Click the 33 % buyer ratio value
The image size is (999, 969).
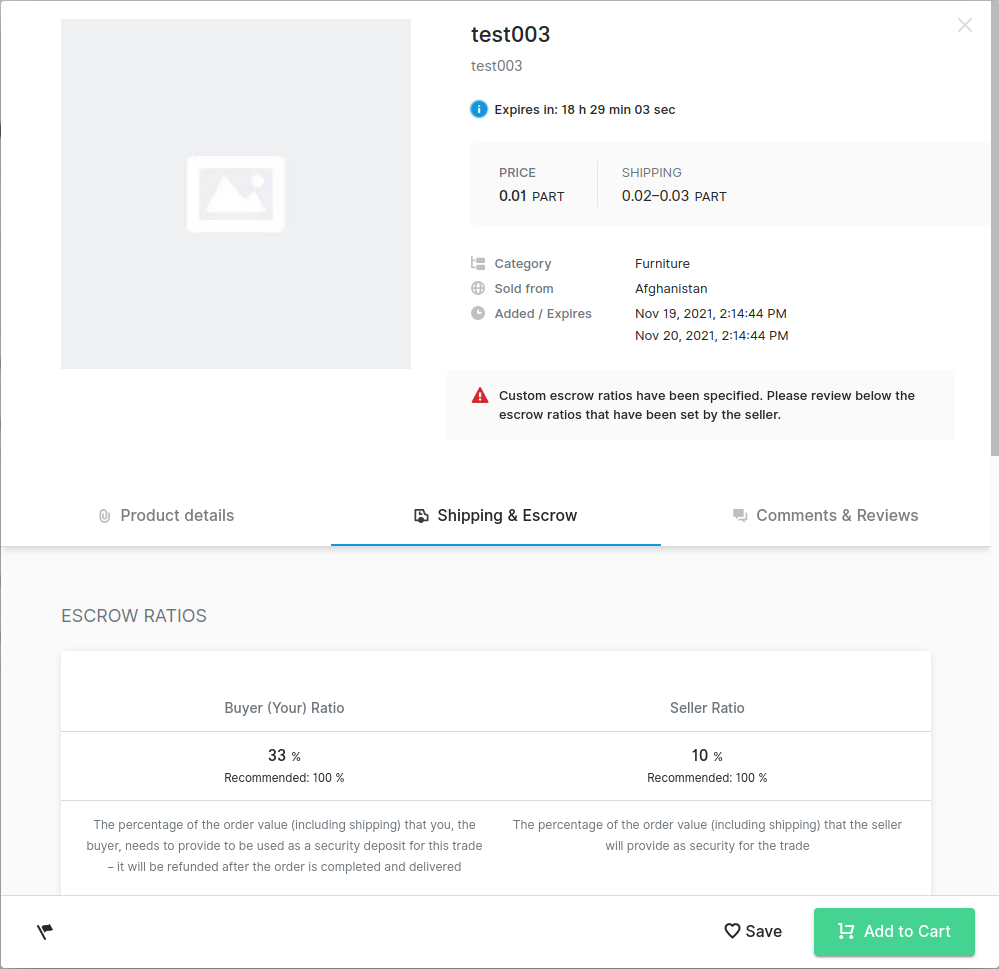click(284, 756)
